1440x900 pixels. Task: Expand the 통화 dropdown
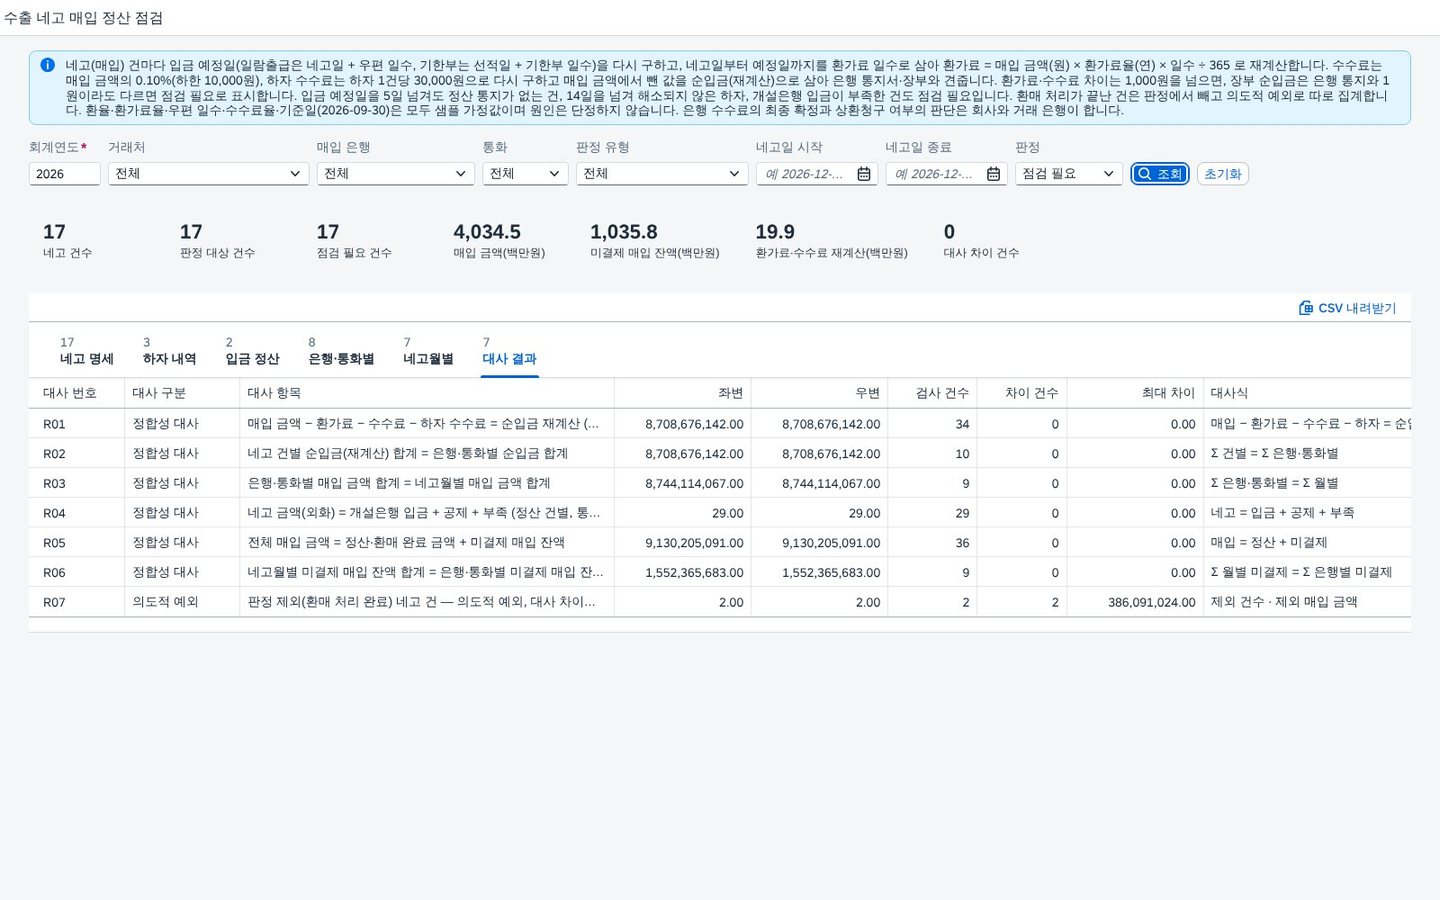click(525, 174)
